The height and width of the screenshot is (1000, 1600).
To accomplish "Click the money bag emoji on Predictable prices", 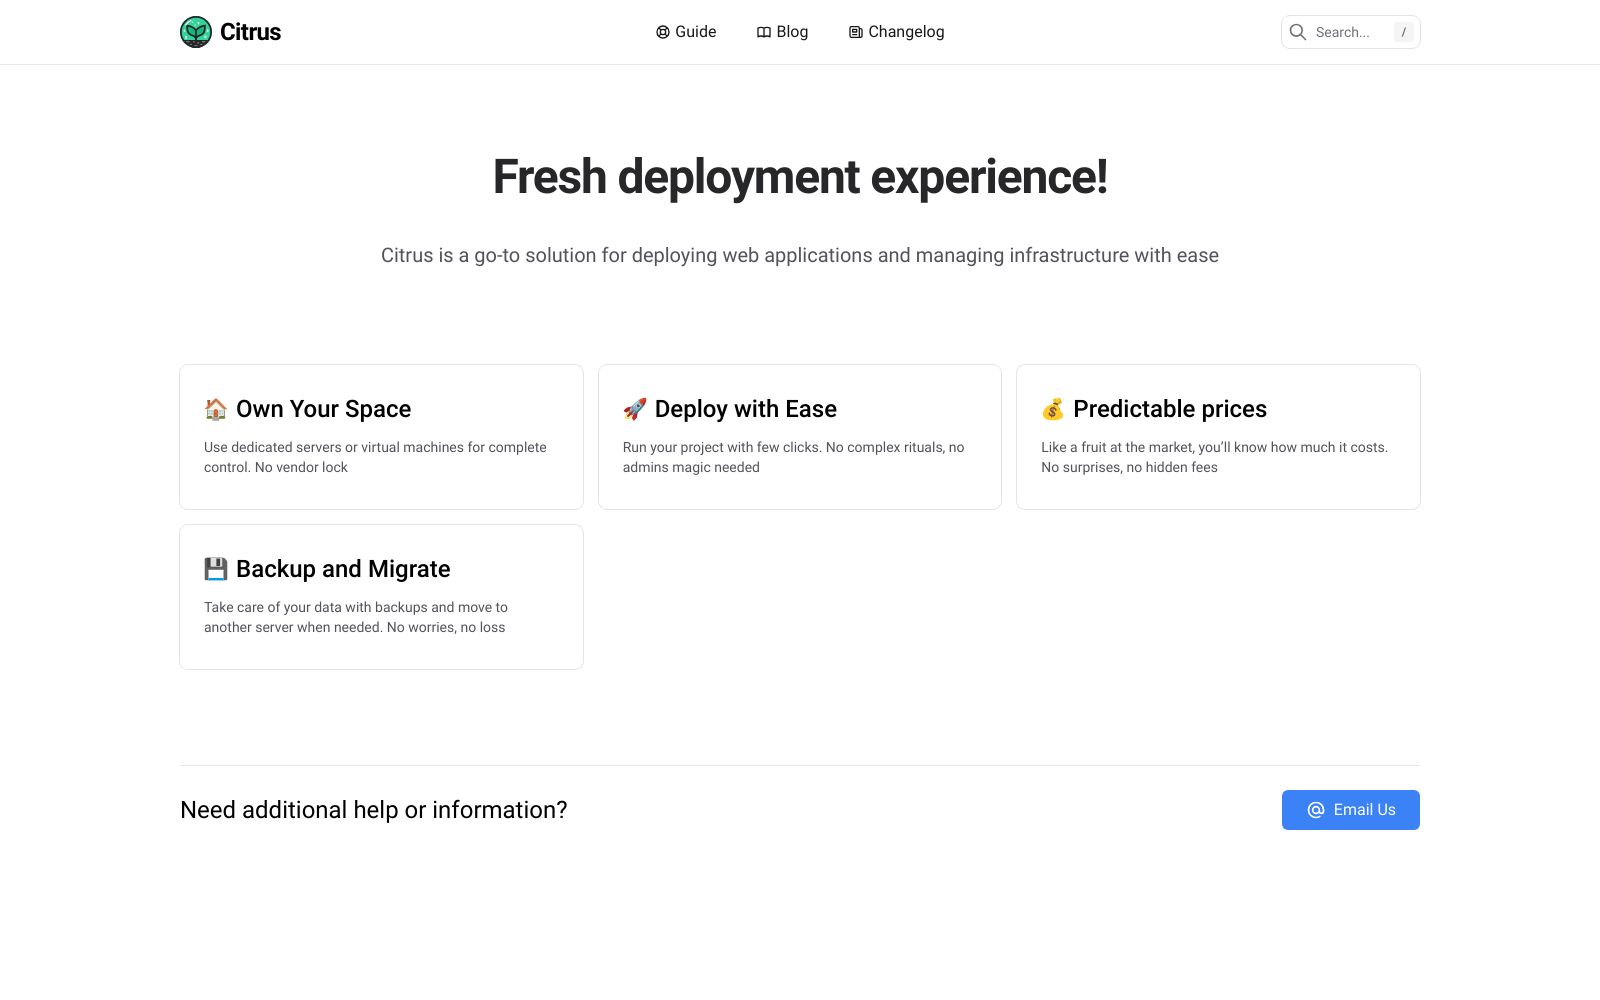I will tap(1052, 409).
